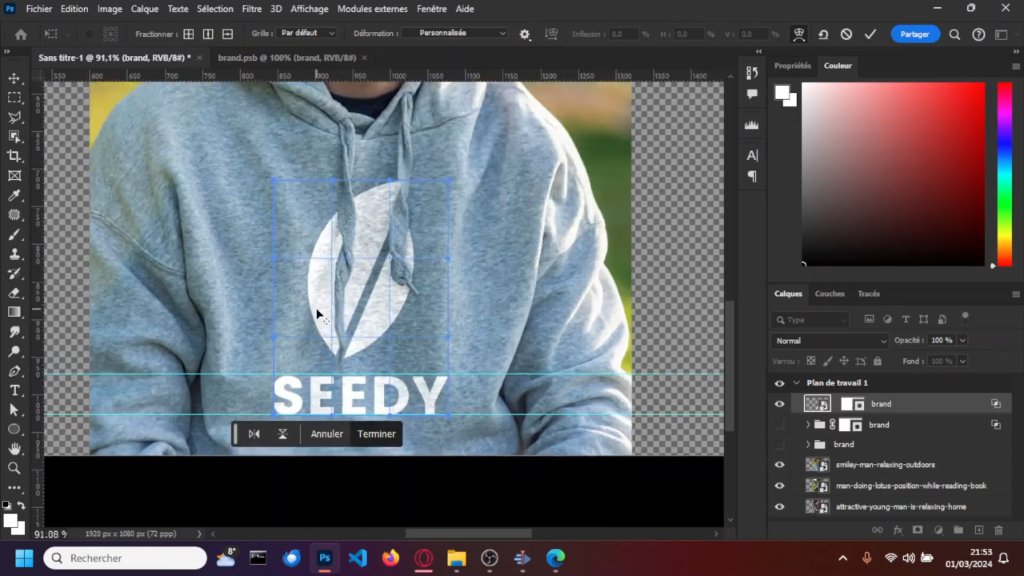This screenshot has width=1024, height=576.
Task: Show the plain brand folder layer
Action: click(x=779, y=445)
